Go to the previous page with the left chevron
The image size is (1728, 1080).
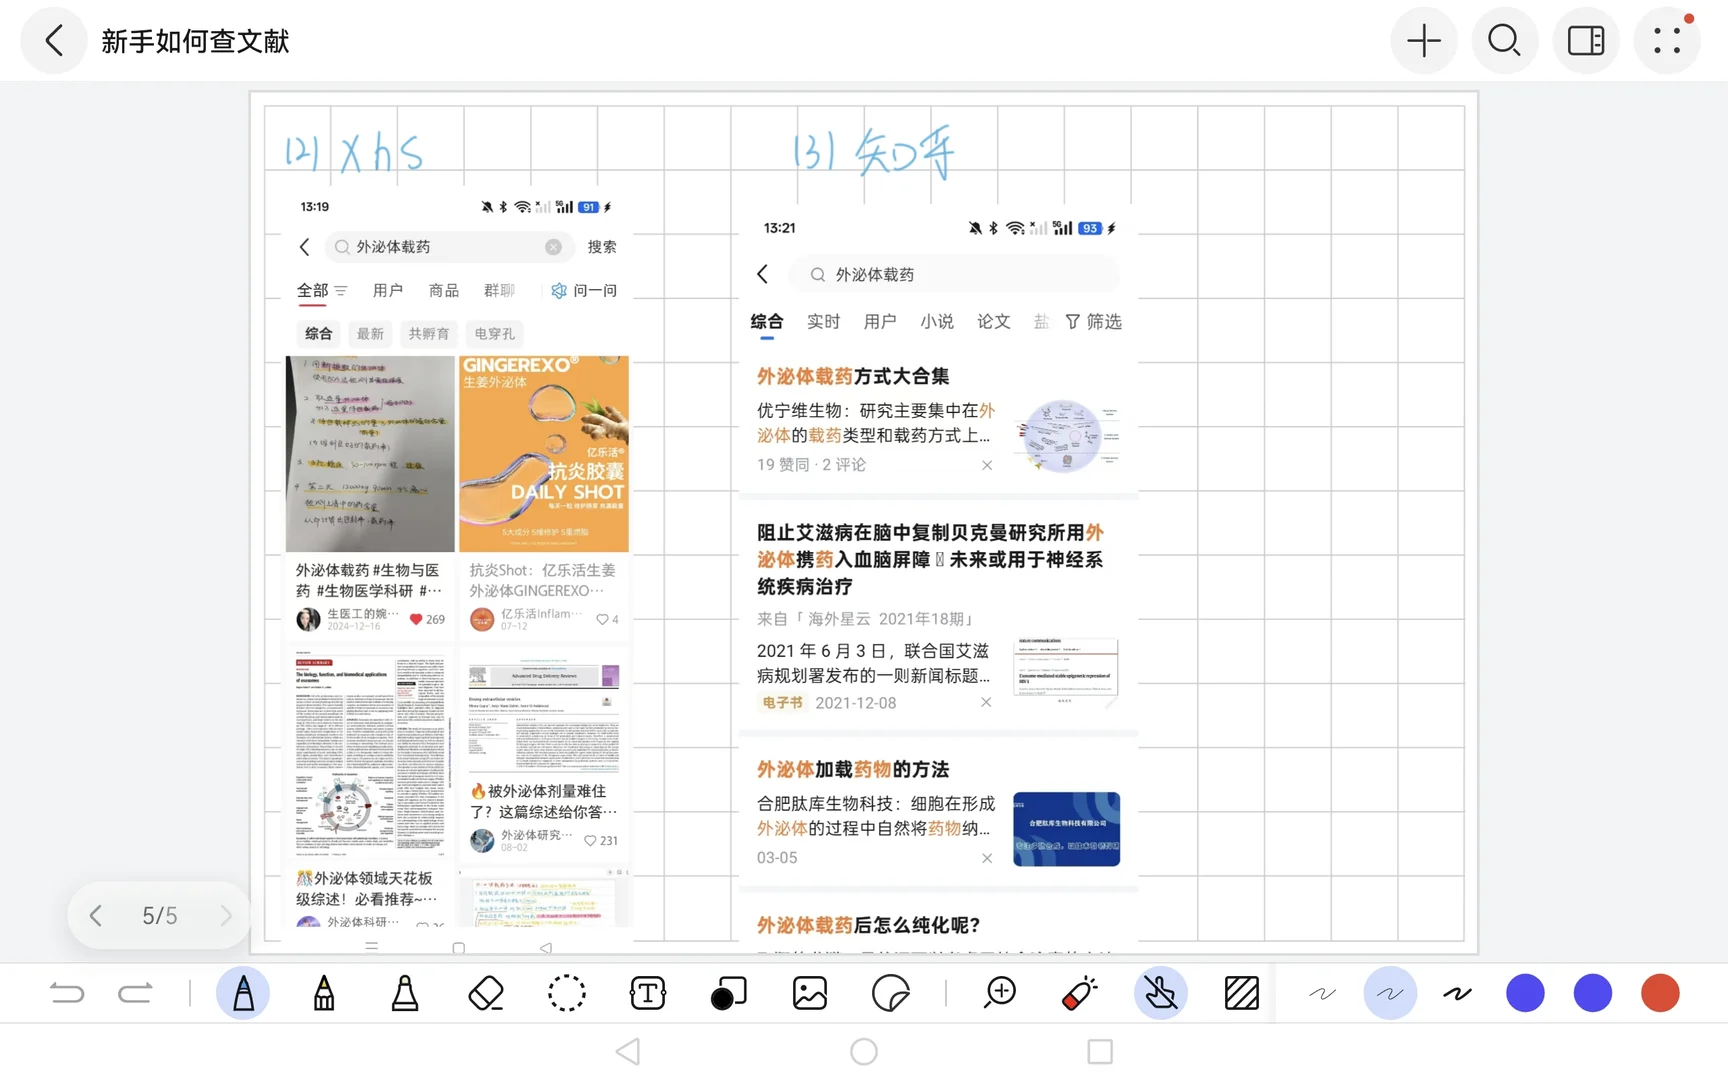pos(96,915)
